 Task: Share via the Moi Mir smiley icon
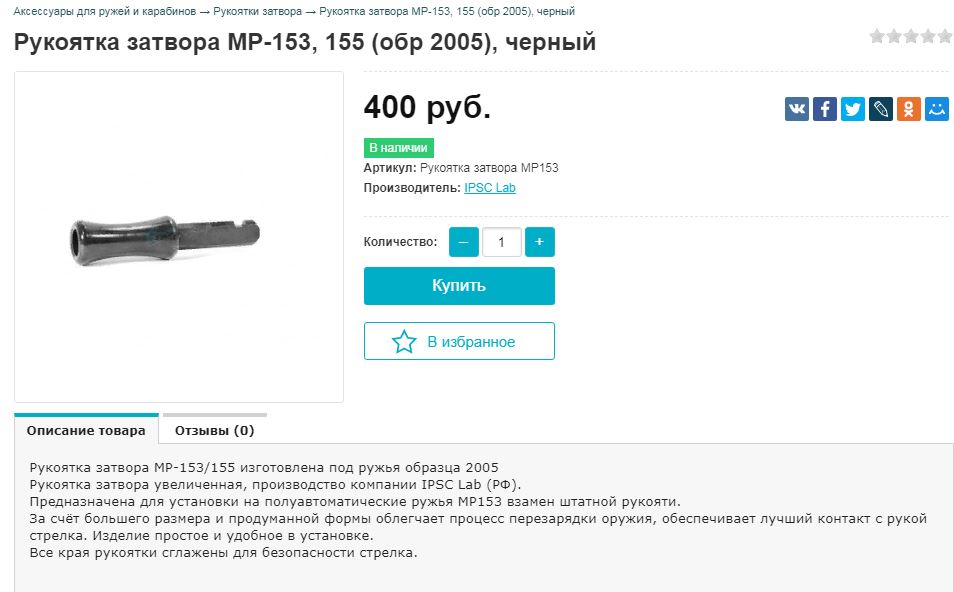click(936, 108)
